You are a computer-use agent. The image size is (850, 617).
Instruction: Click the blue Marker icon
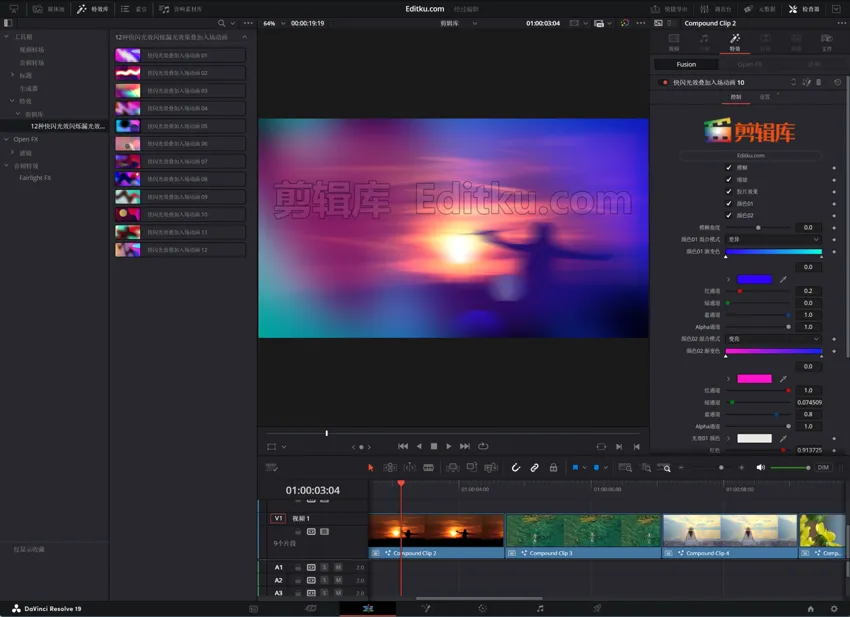pos(596,467)
